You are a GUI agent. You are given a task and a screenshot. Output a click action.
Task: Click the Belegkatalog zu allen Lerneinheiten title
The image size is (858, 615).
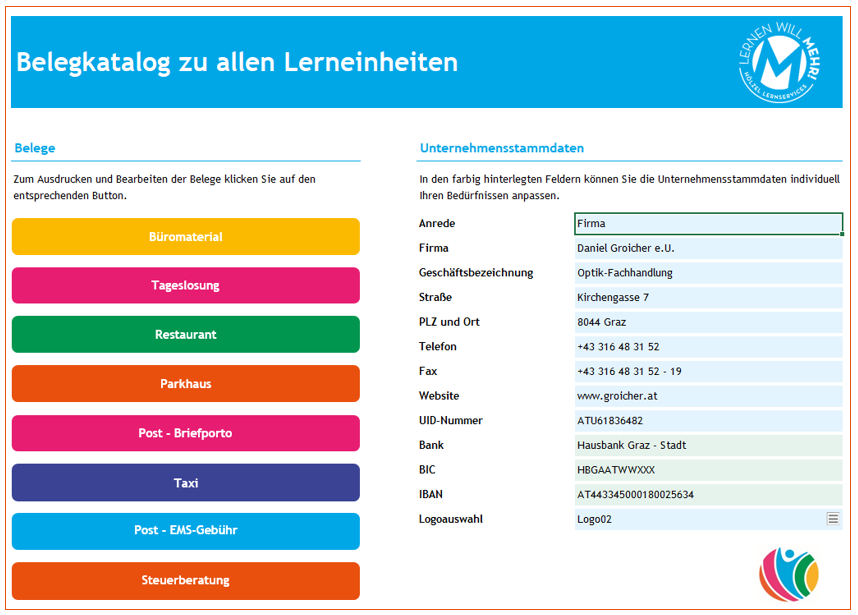tap(237, 62)
